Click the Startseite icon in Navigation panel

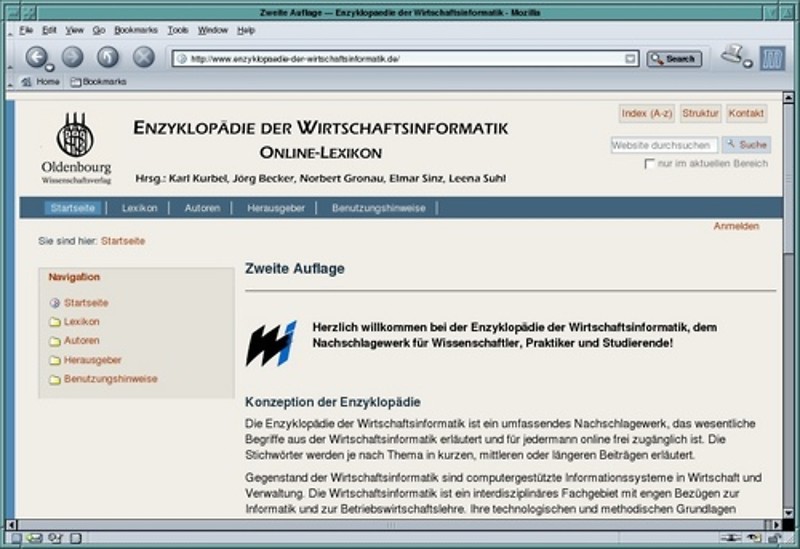pos(55,303)
